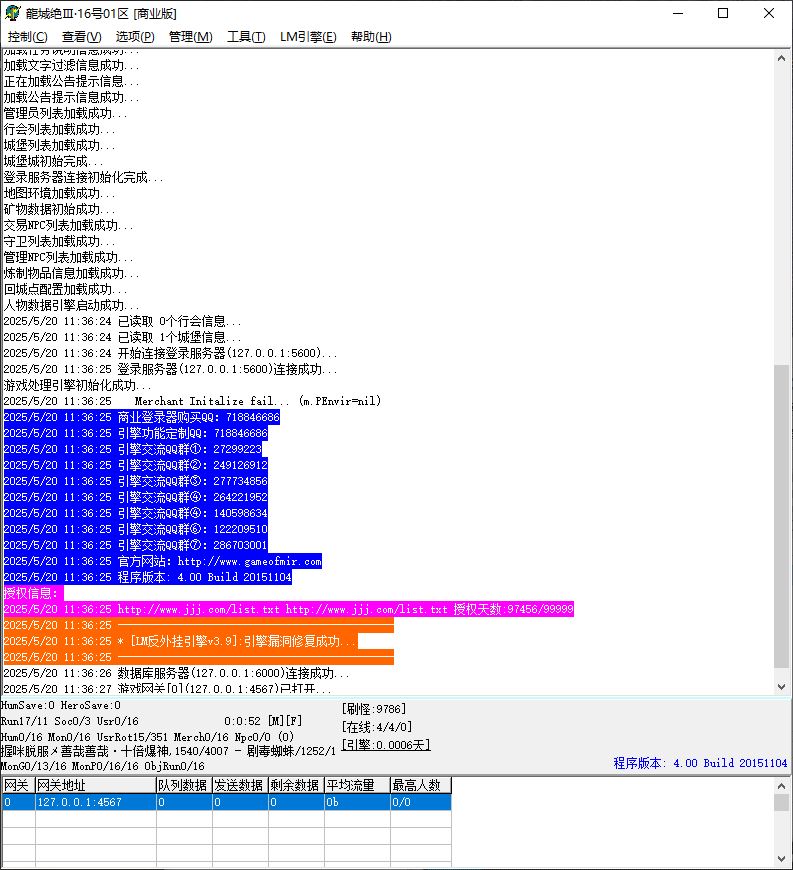Click the 官方网站 gameofmir.com log line
Image resolution: width=793 pixels, height=870 pixels.
[163, 561]
